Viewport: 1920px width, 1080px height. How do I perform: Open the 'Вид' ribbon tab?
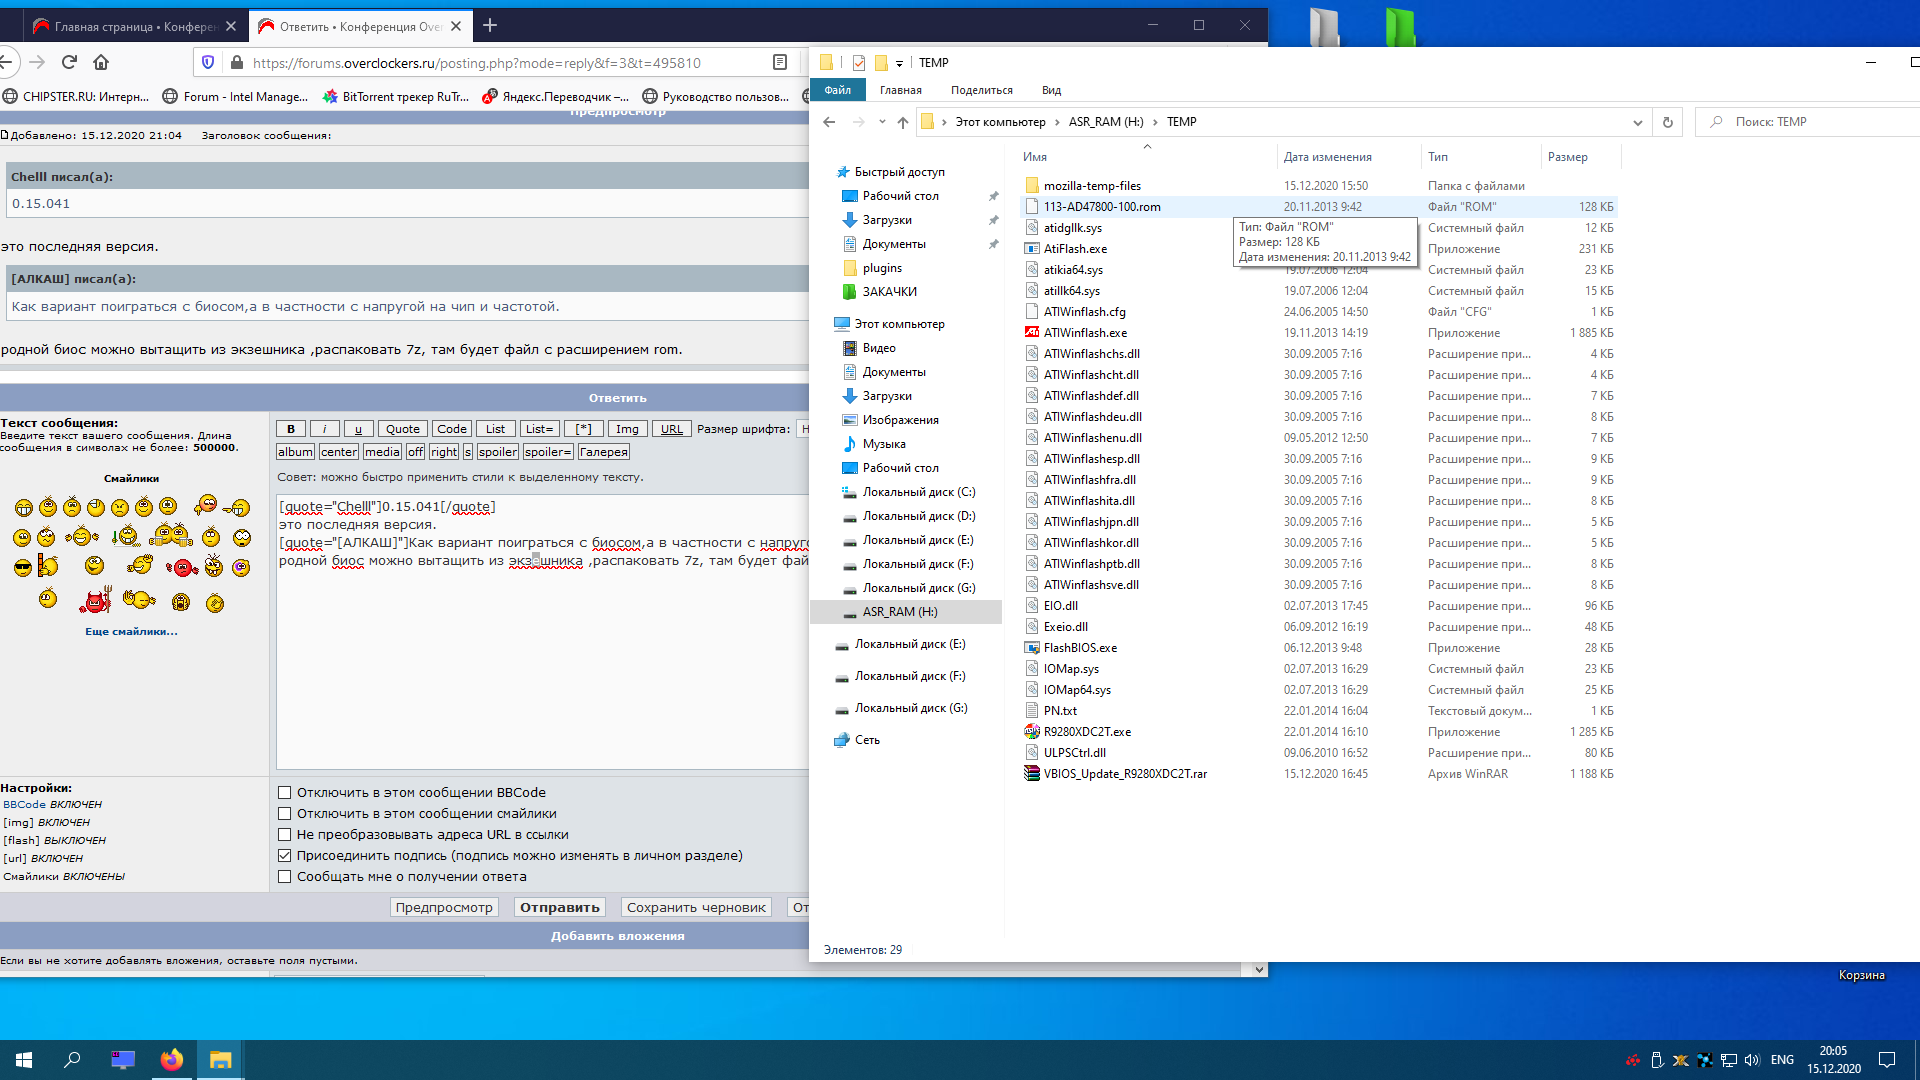(1051, 90)
